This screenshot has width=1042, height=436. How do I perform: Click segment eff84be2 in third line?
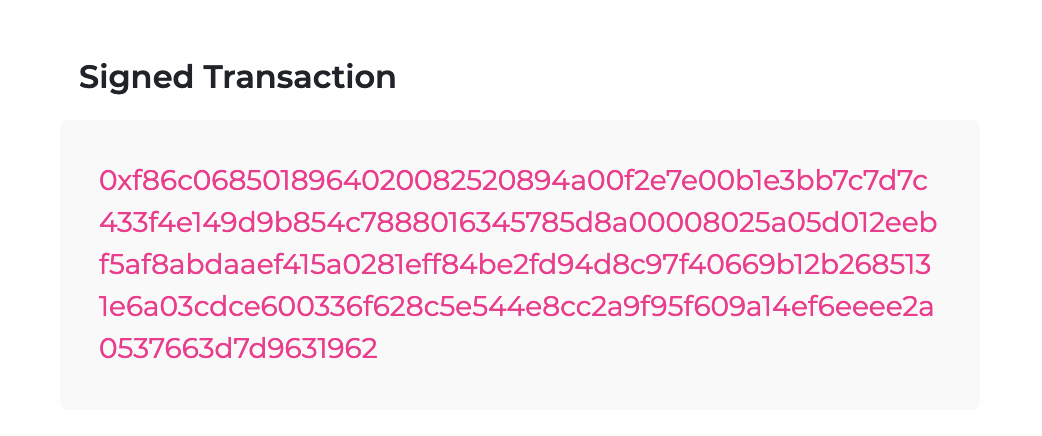(x=474, y=265)
